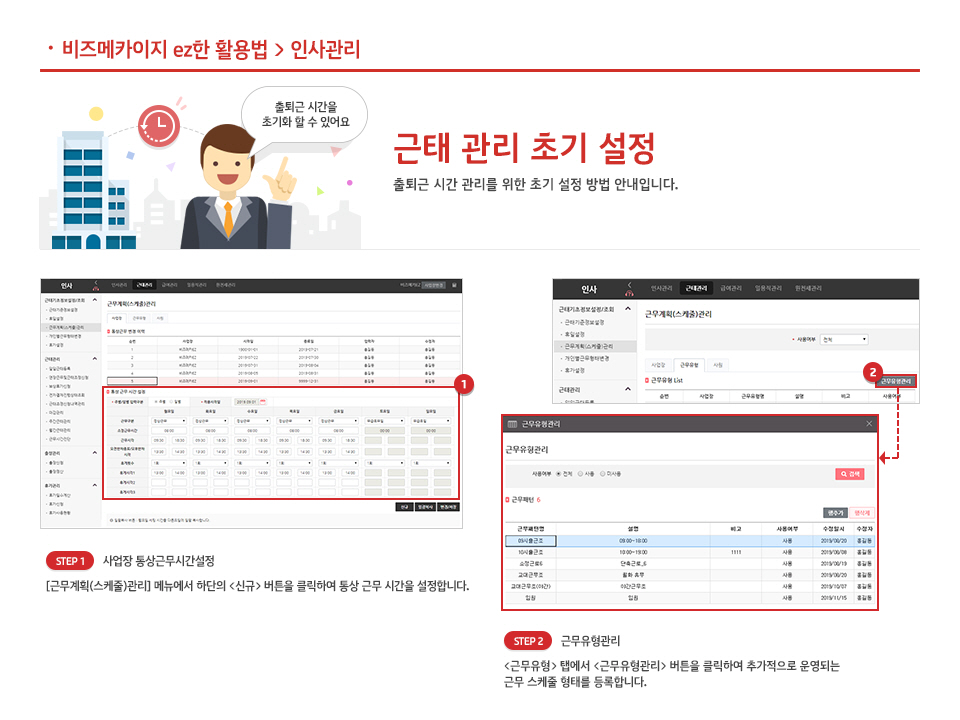Switch to the 사원 tab in Step 2 window
Screen dimensions: 960x720
[718, 365]
